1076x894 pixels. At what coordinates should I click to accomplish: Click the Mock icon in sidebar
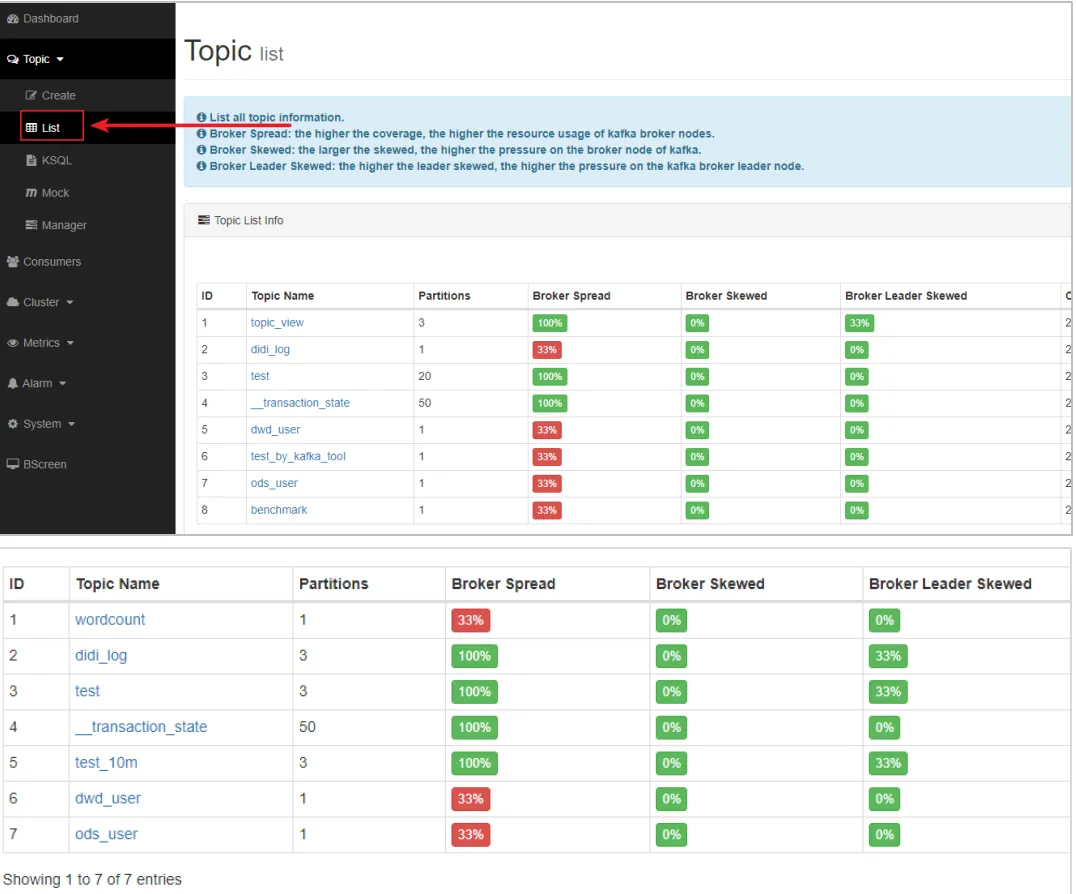(31, 193)
